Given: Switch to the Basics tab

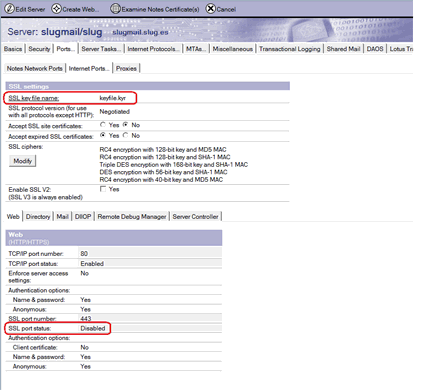Looking at the screenshot, I should (x=13, y=49).
